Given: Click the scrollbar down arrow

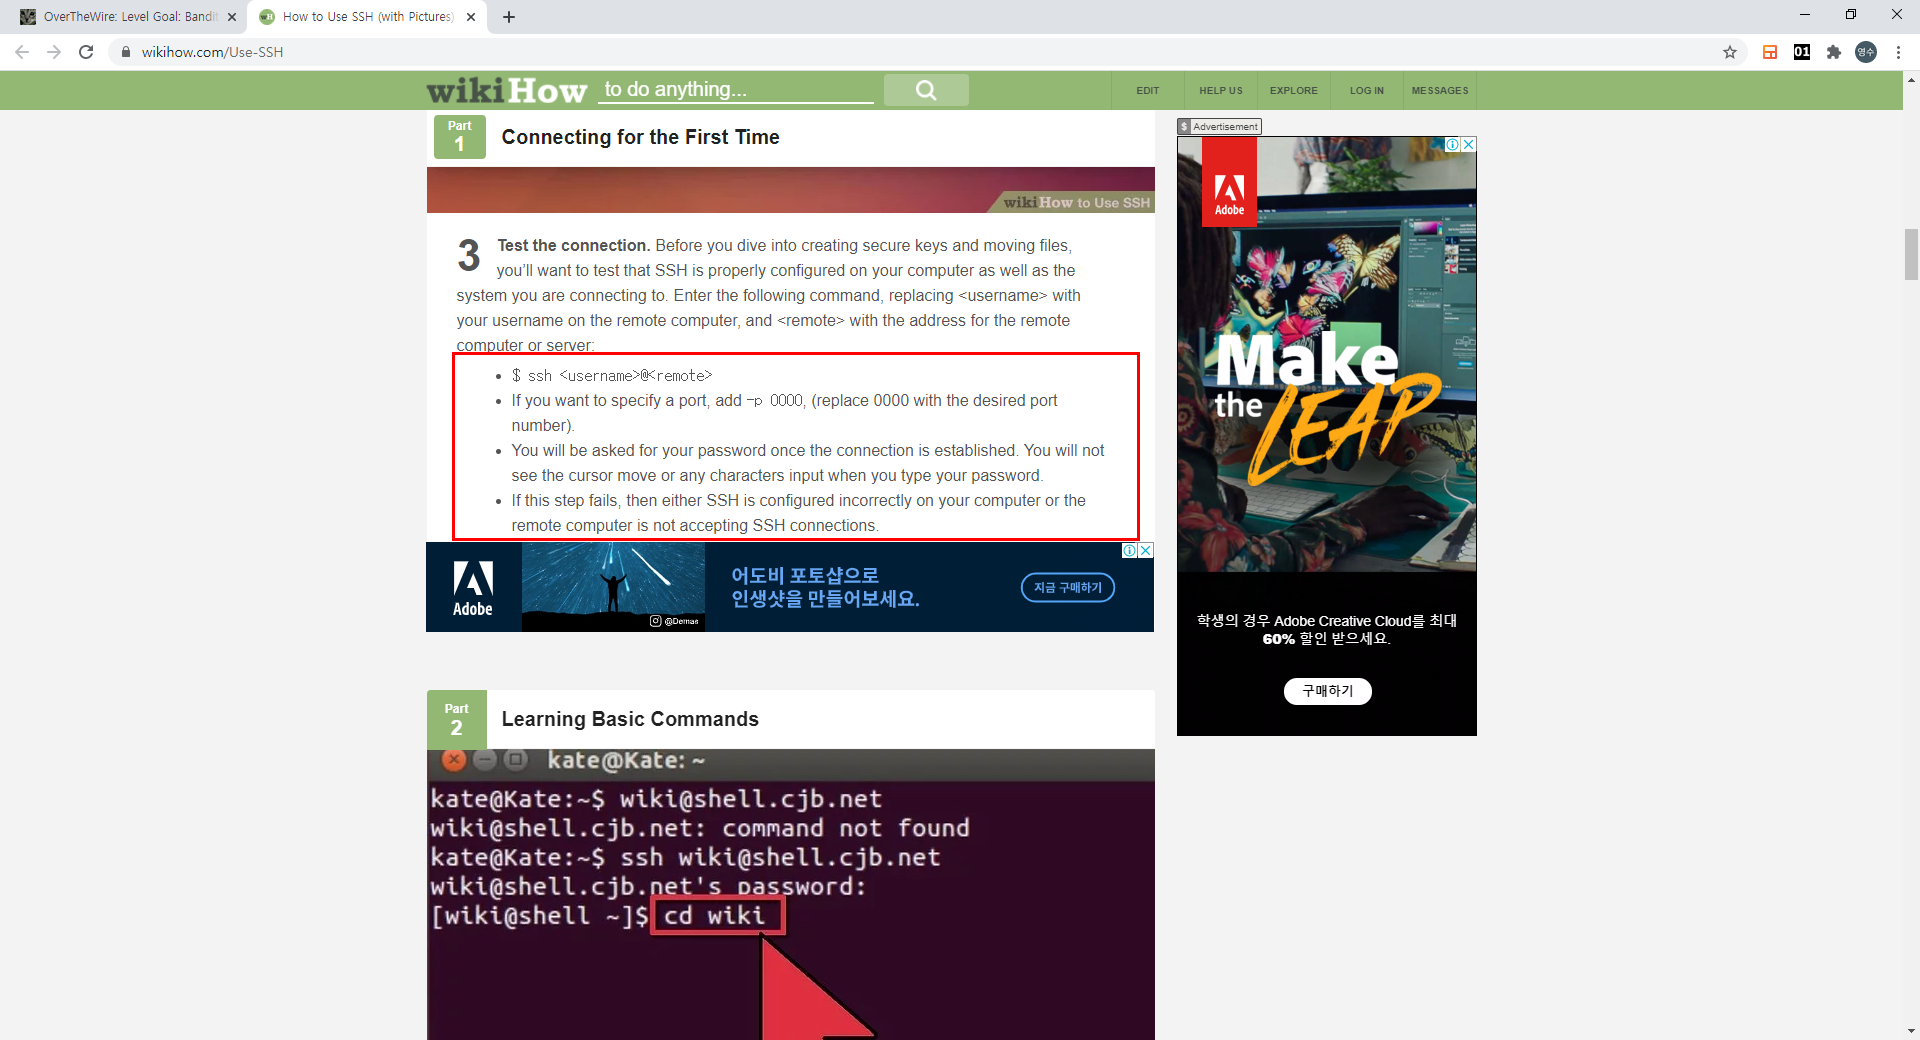Looking at the screenshot, I should [1911, 1030].
